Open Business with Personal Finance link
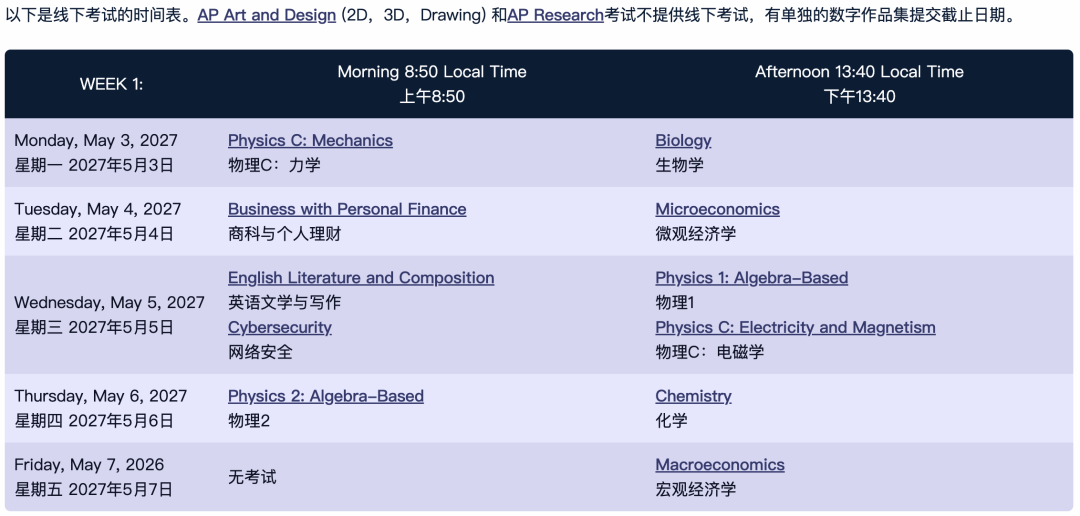Image resolution: width=1080 pixels, height=516 pixels. (x=347, y=209)
